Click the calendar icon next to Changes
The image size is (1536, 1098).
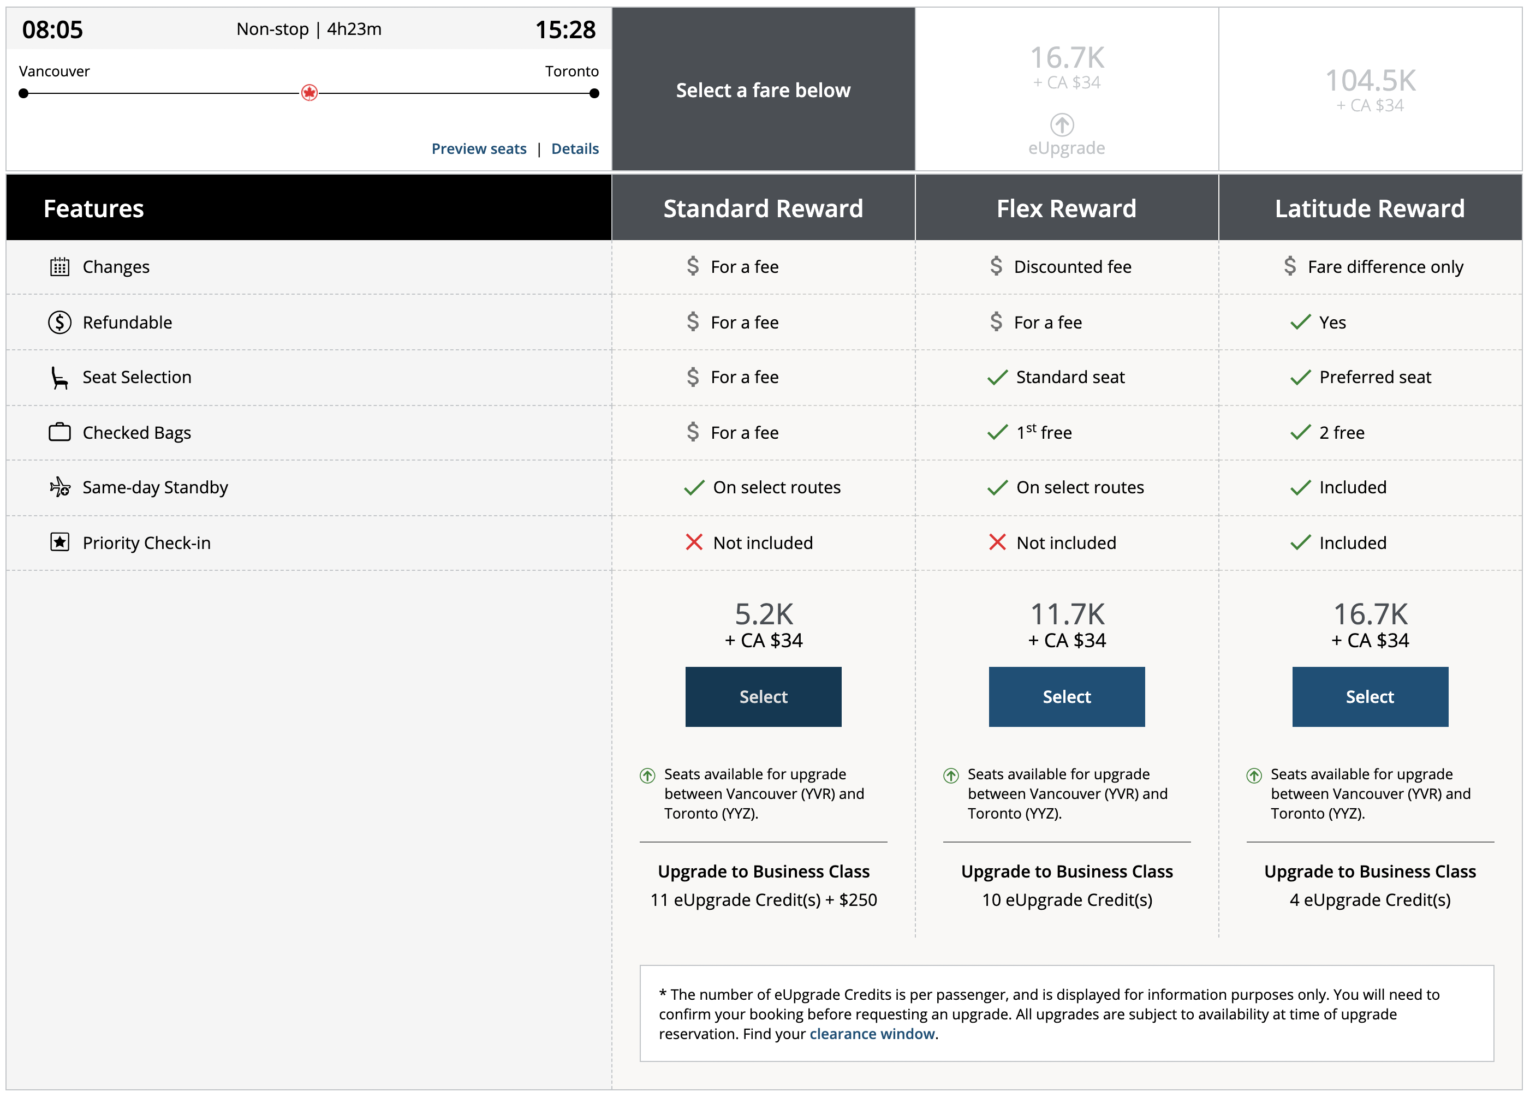[59, 266]
